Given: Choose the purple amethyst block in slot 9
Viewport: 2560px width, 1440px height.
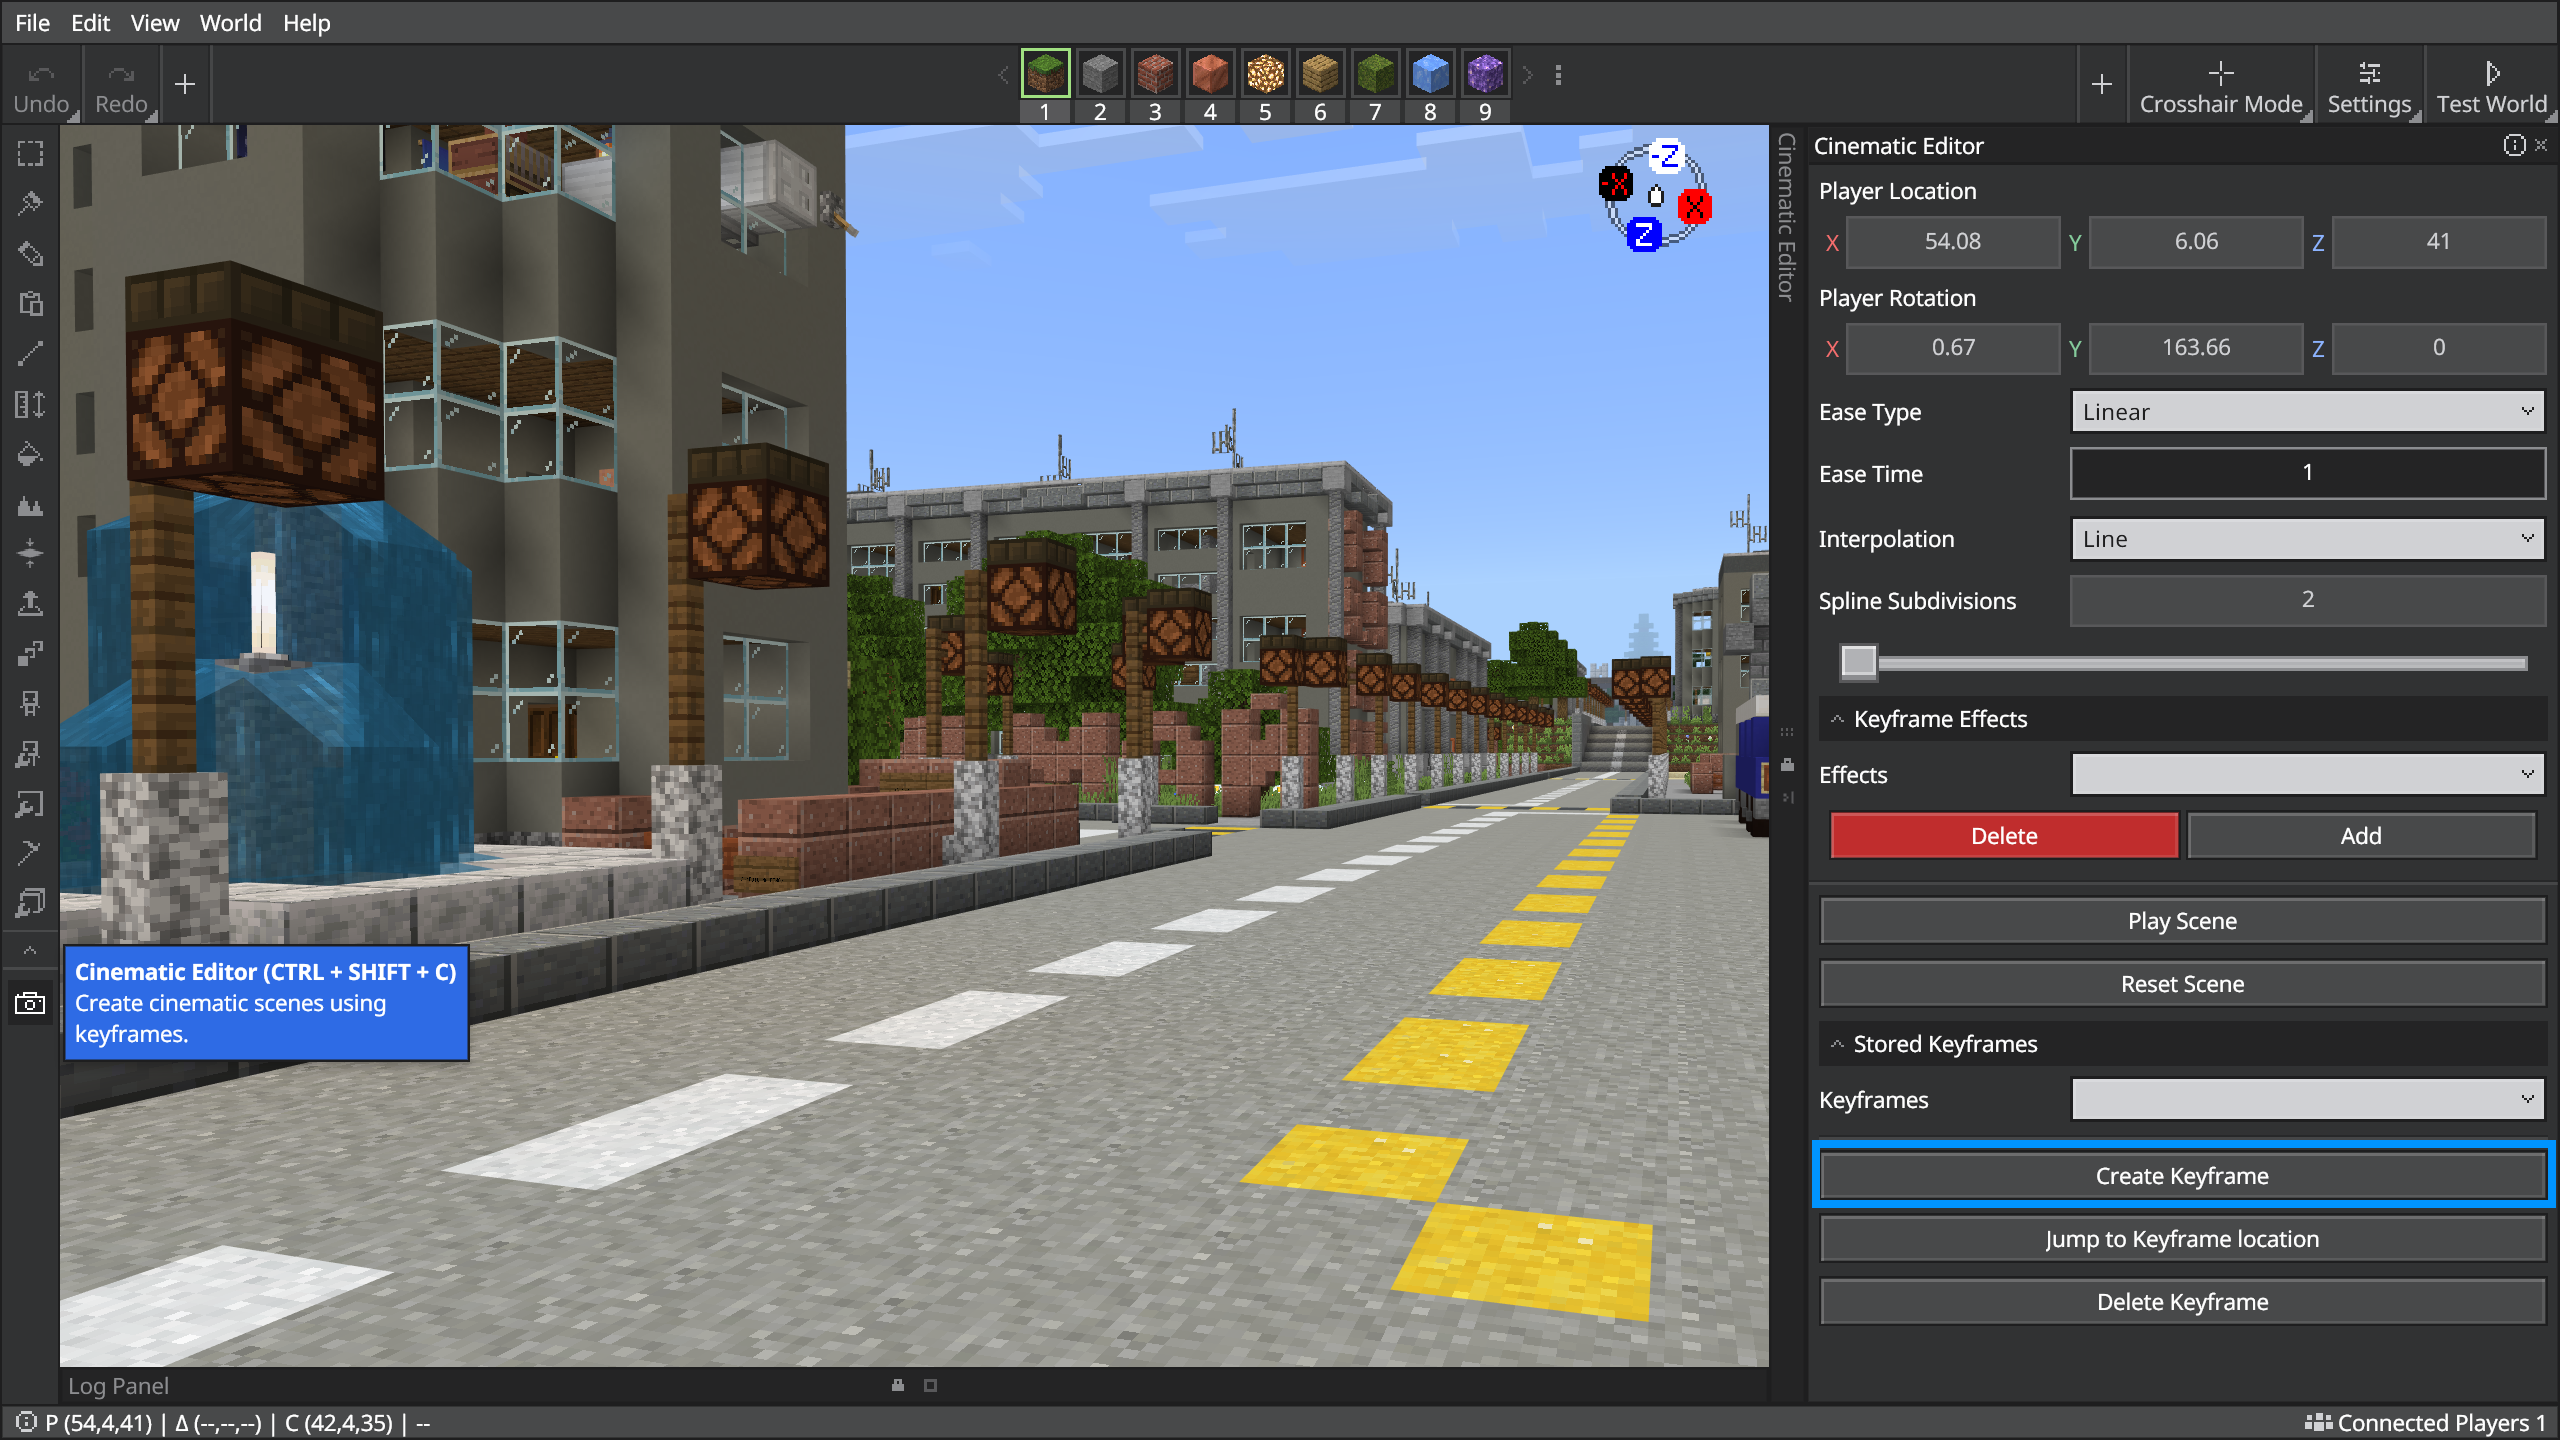Looking at the screenshot, I should pos(1485,73).
